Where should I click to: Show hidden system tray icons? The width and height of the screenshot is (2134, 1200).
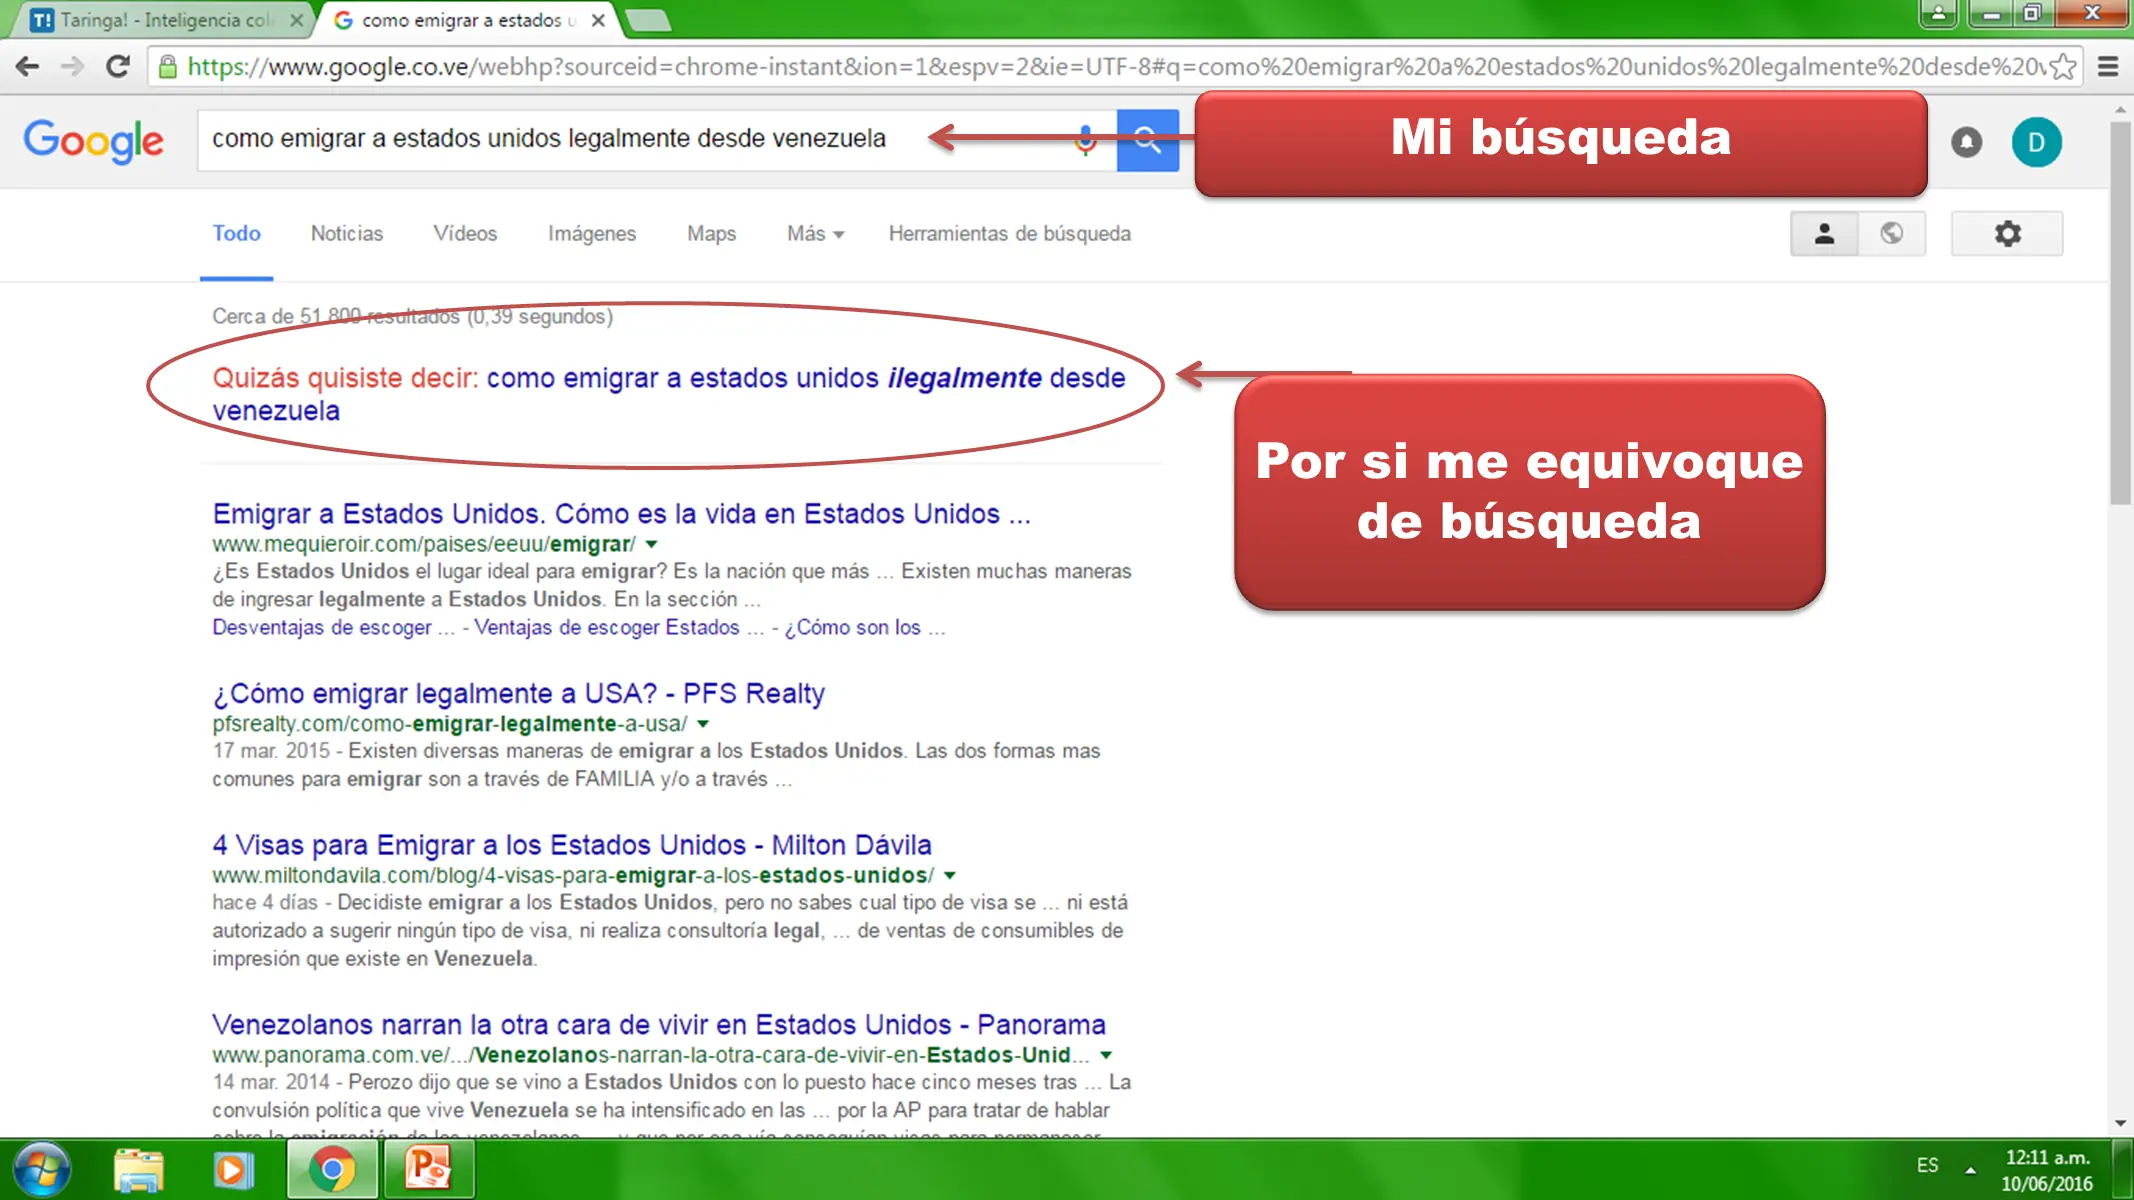(1970, 1170)
